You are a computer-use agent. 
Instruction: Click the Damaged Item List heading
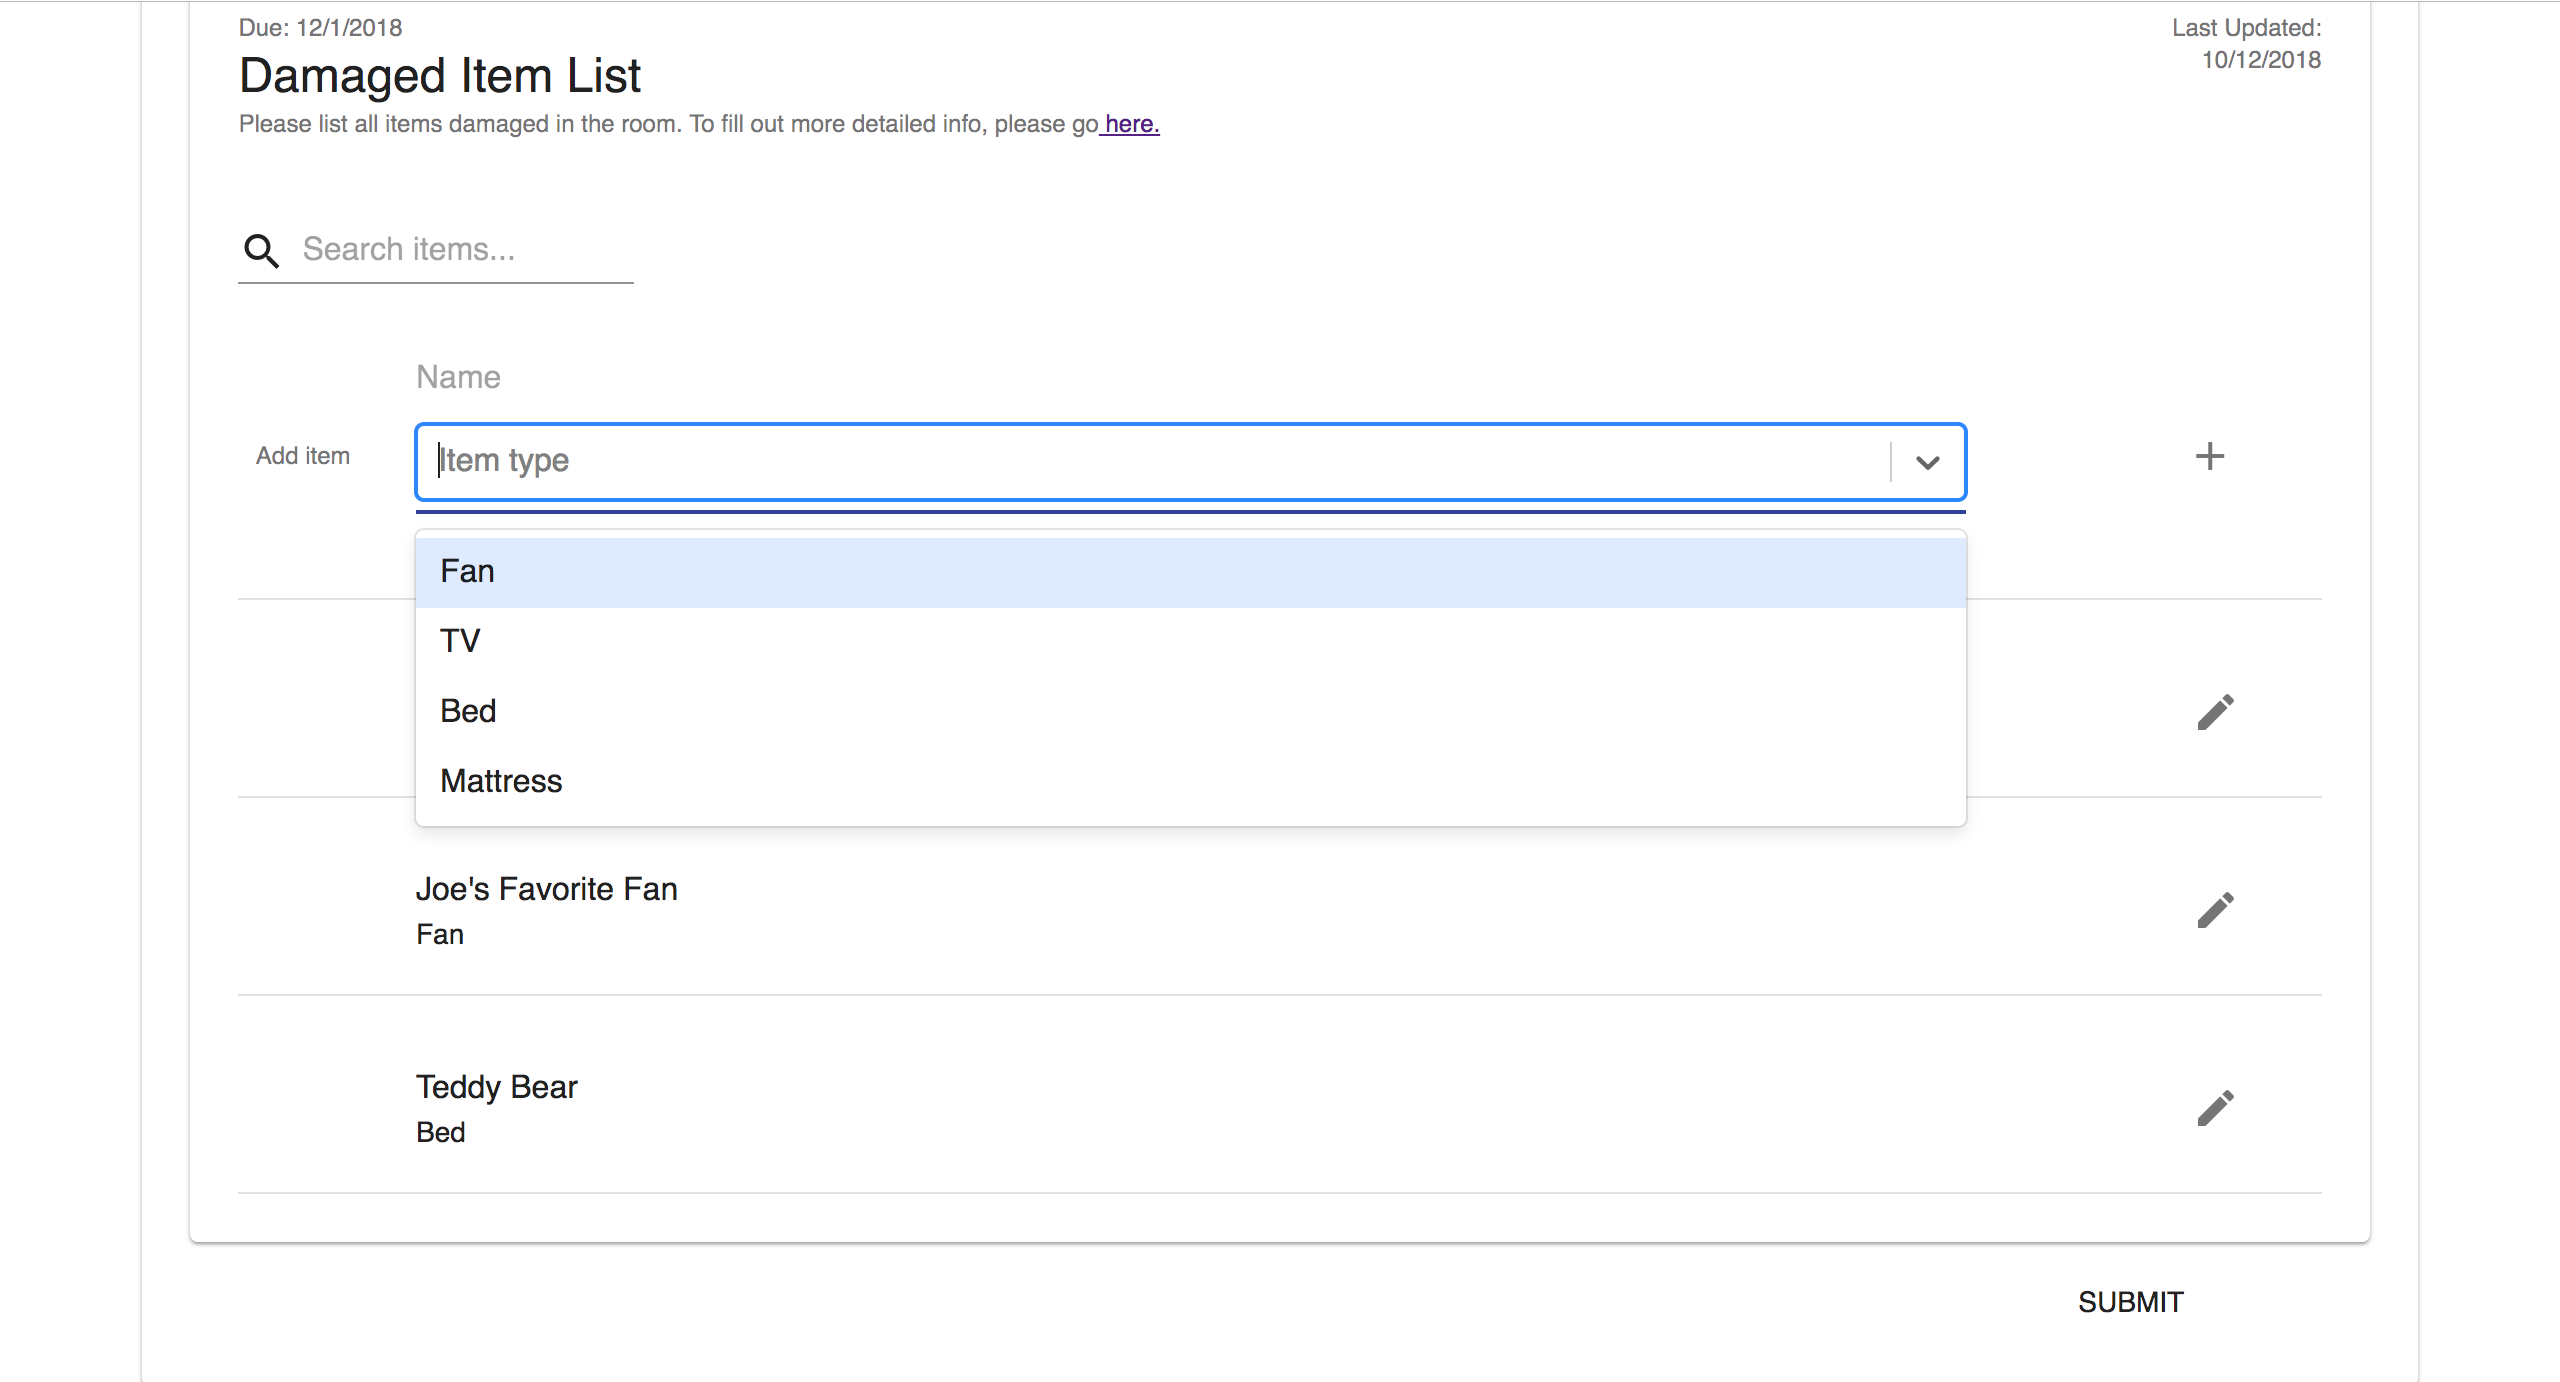pos(440,76)
